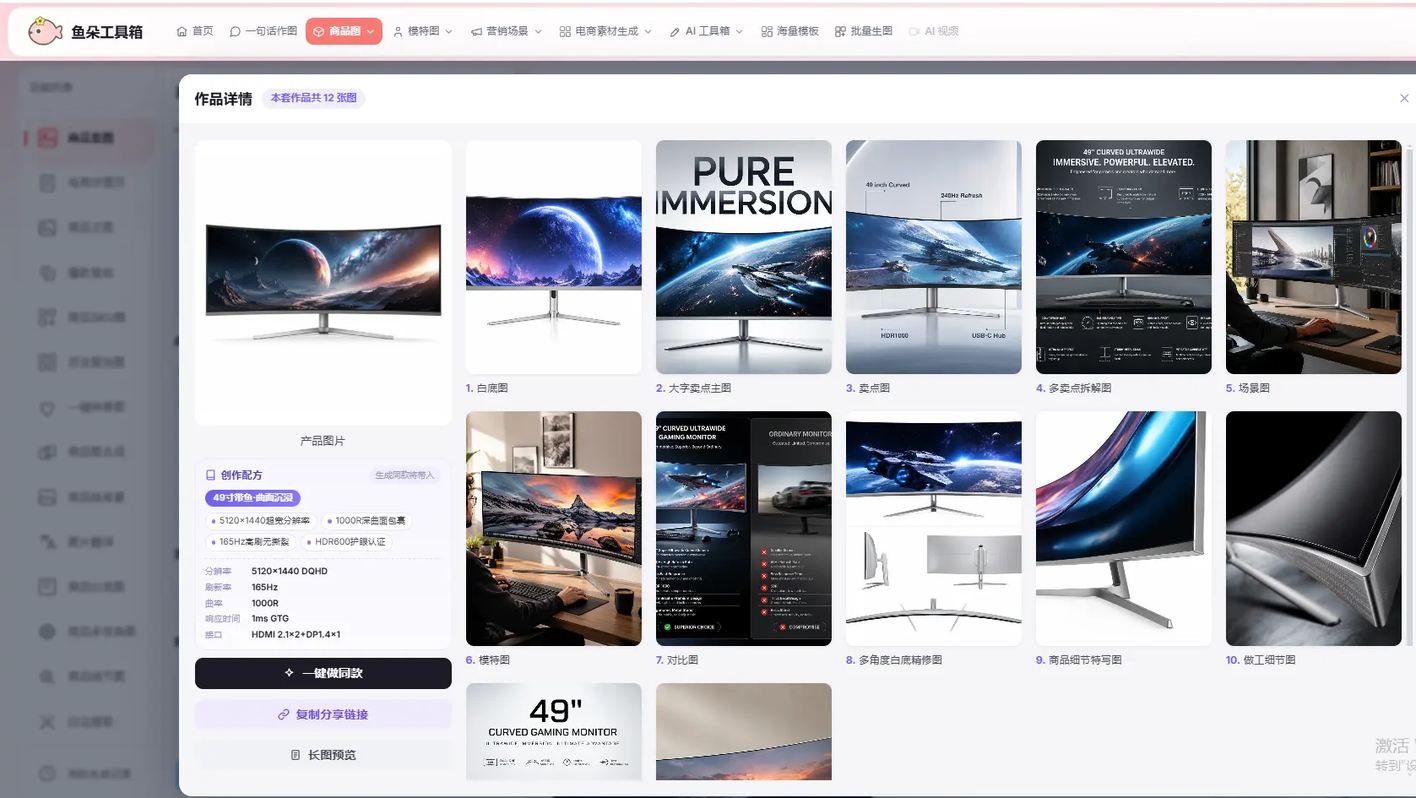Viewport: 1416px width, 798px height.
Task: Click the HDMI 2.1×2+DP1.4×1 interface value
Action: [x=296, y=635]
